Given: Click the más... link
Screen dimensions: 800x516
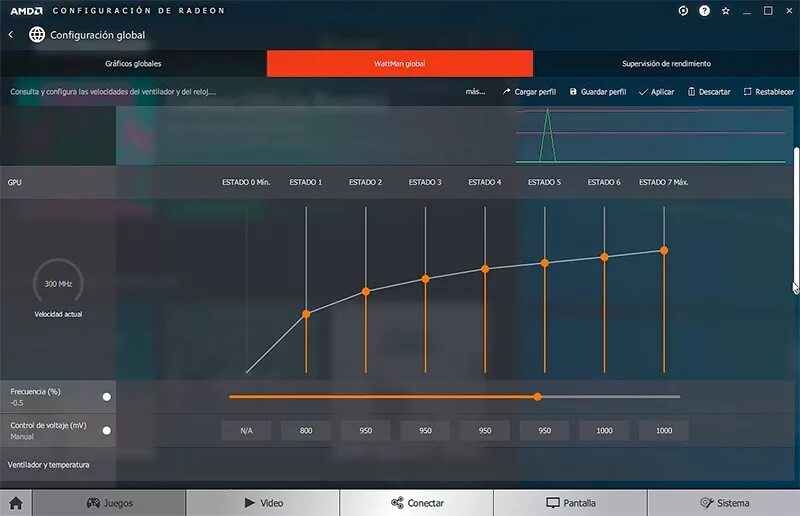Looking at the screenshot, I should (475, 92).
